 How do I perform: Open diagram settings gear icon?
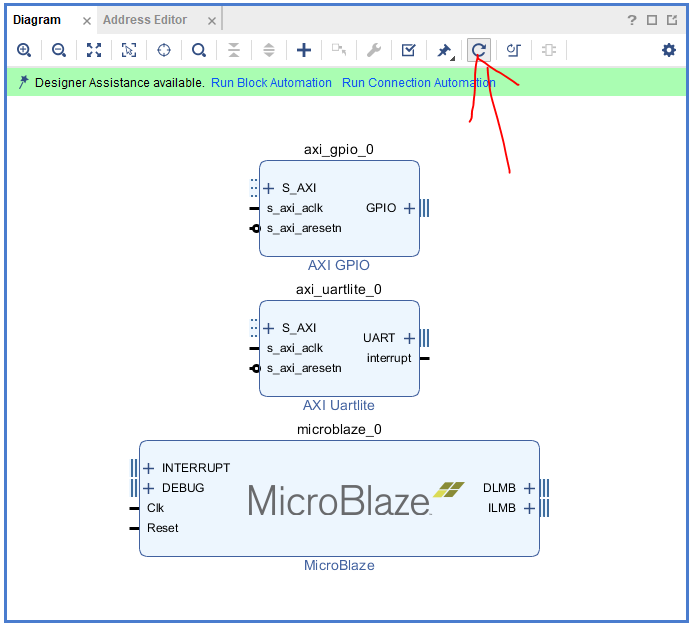pyautogui.click(x=669, y=50)
